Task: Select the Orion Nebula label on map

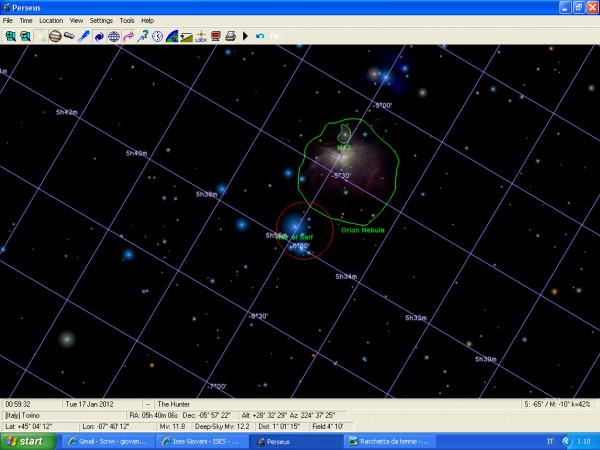Action: coord(363,230)
